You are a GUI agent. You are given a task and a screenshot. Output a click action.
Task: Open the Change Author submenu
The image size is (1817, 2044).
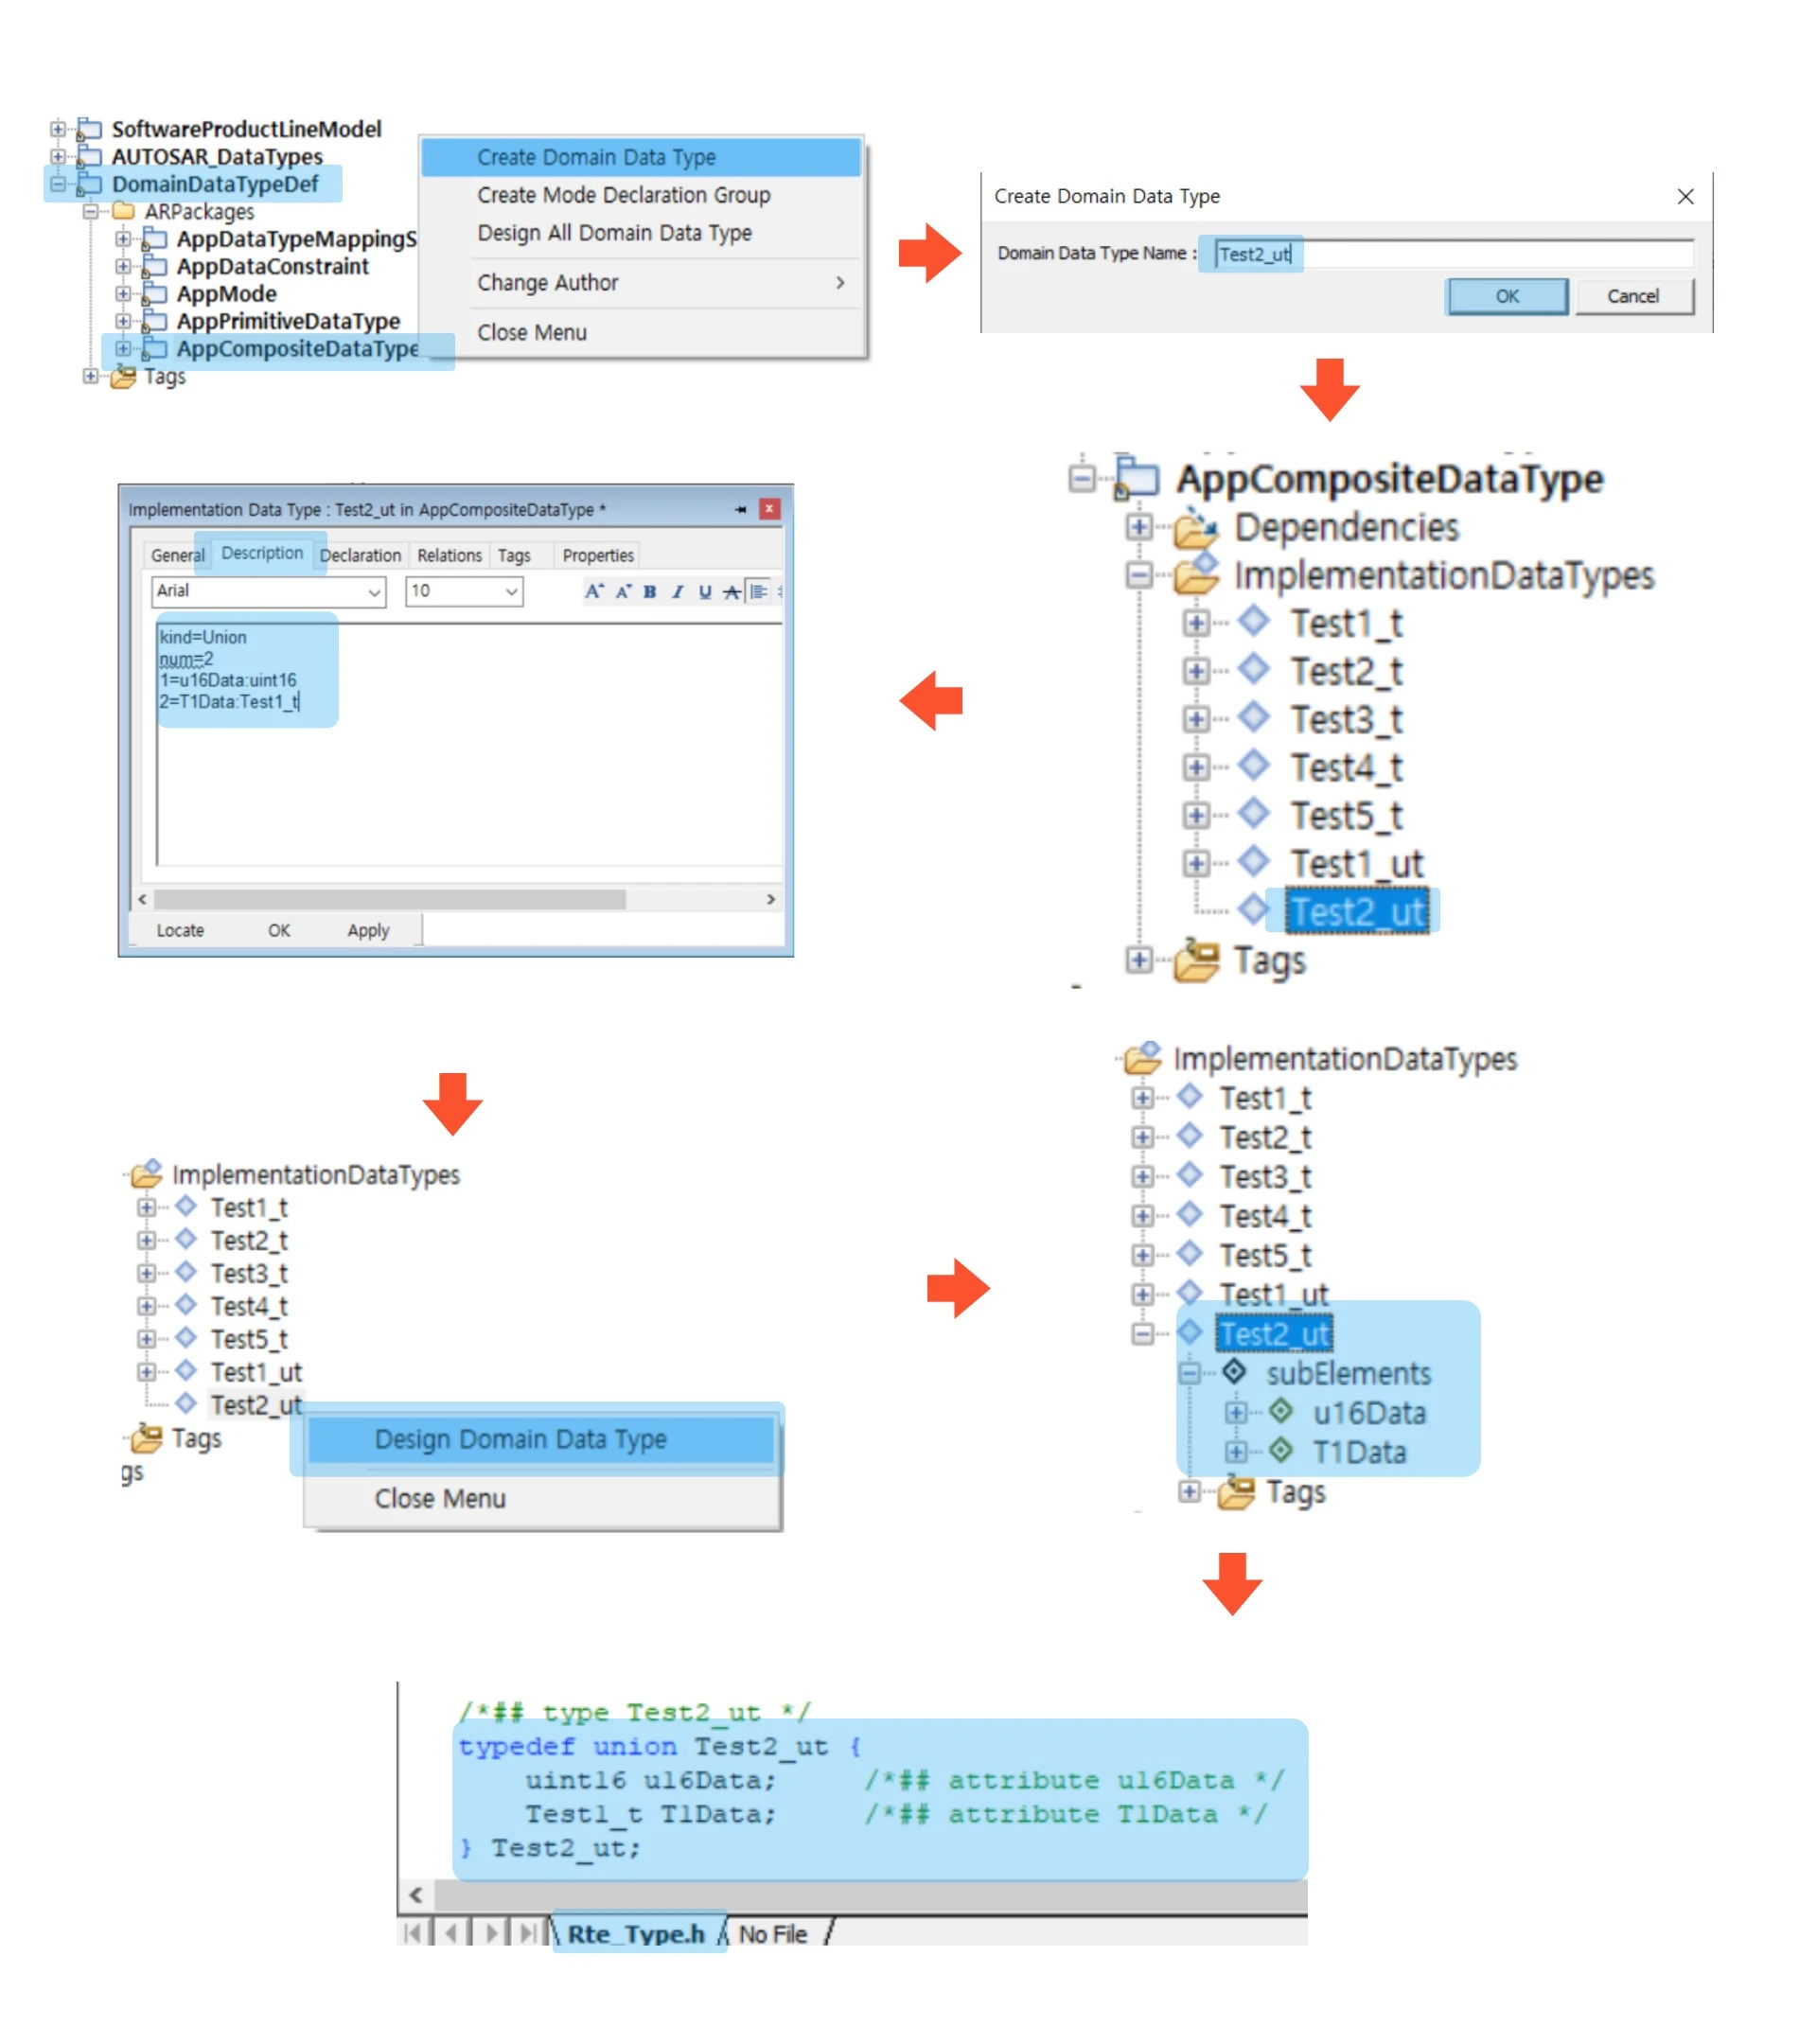[641, 283]
